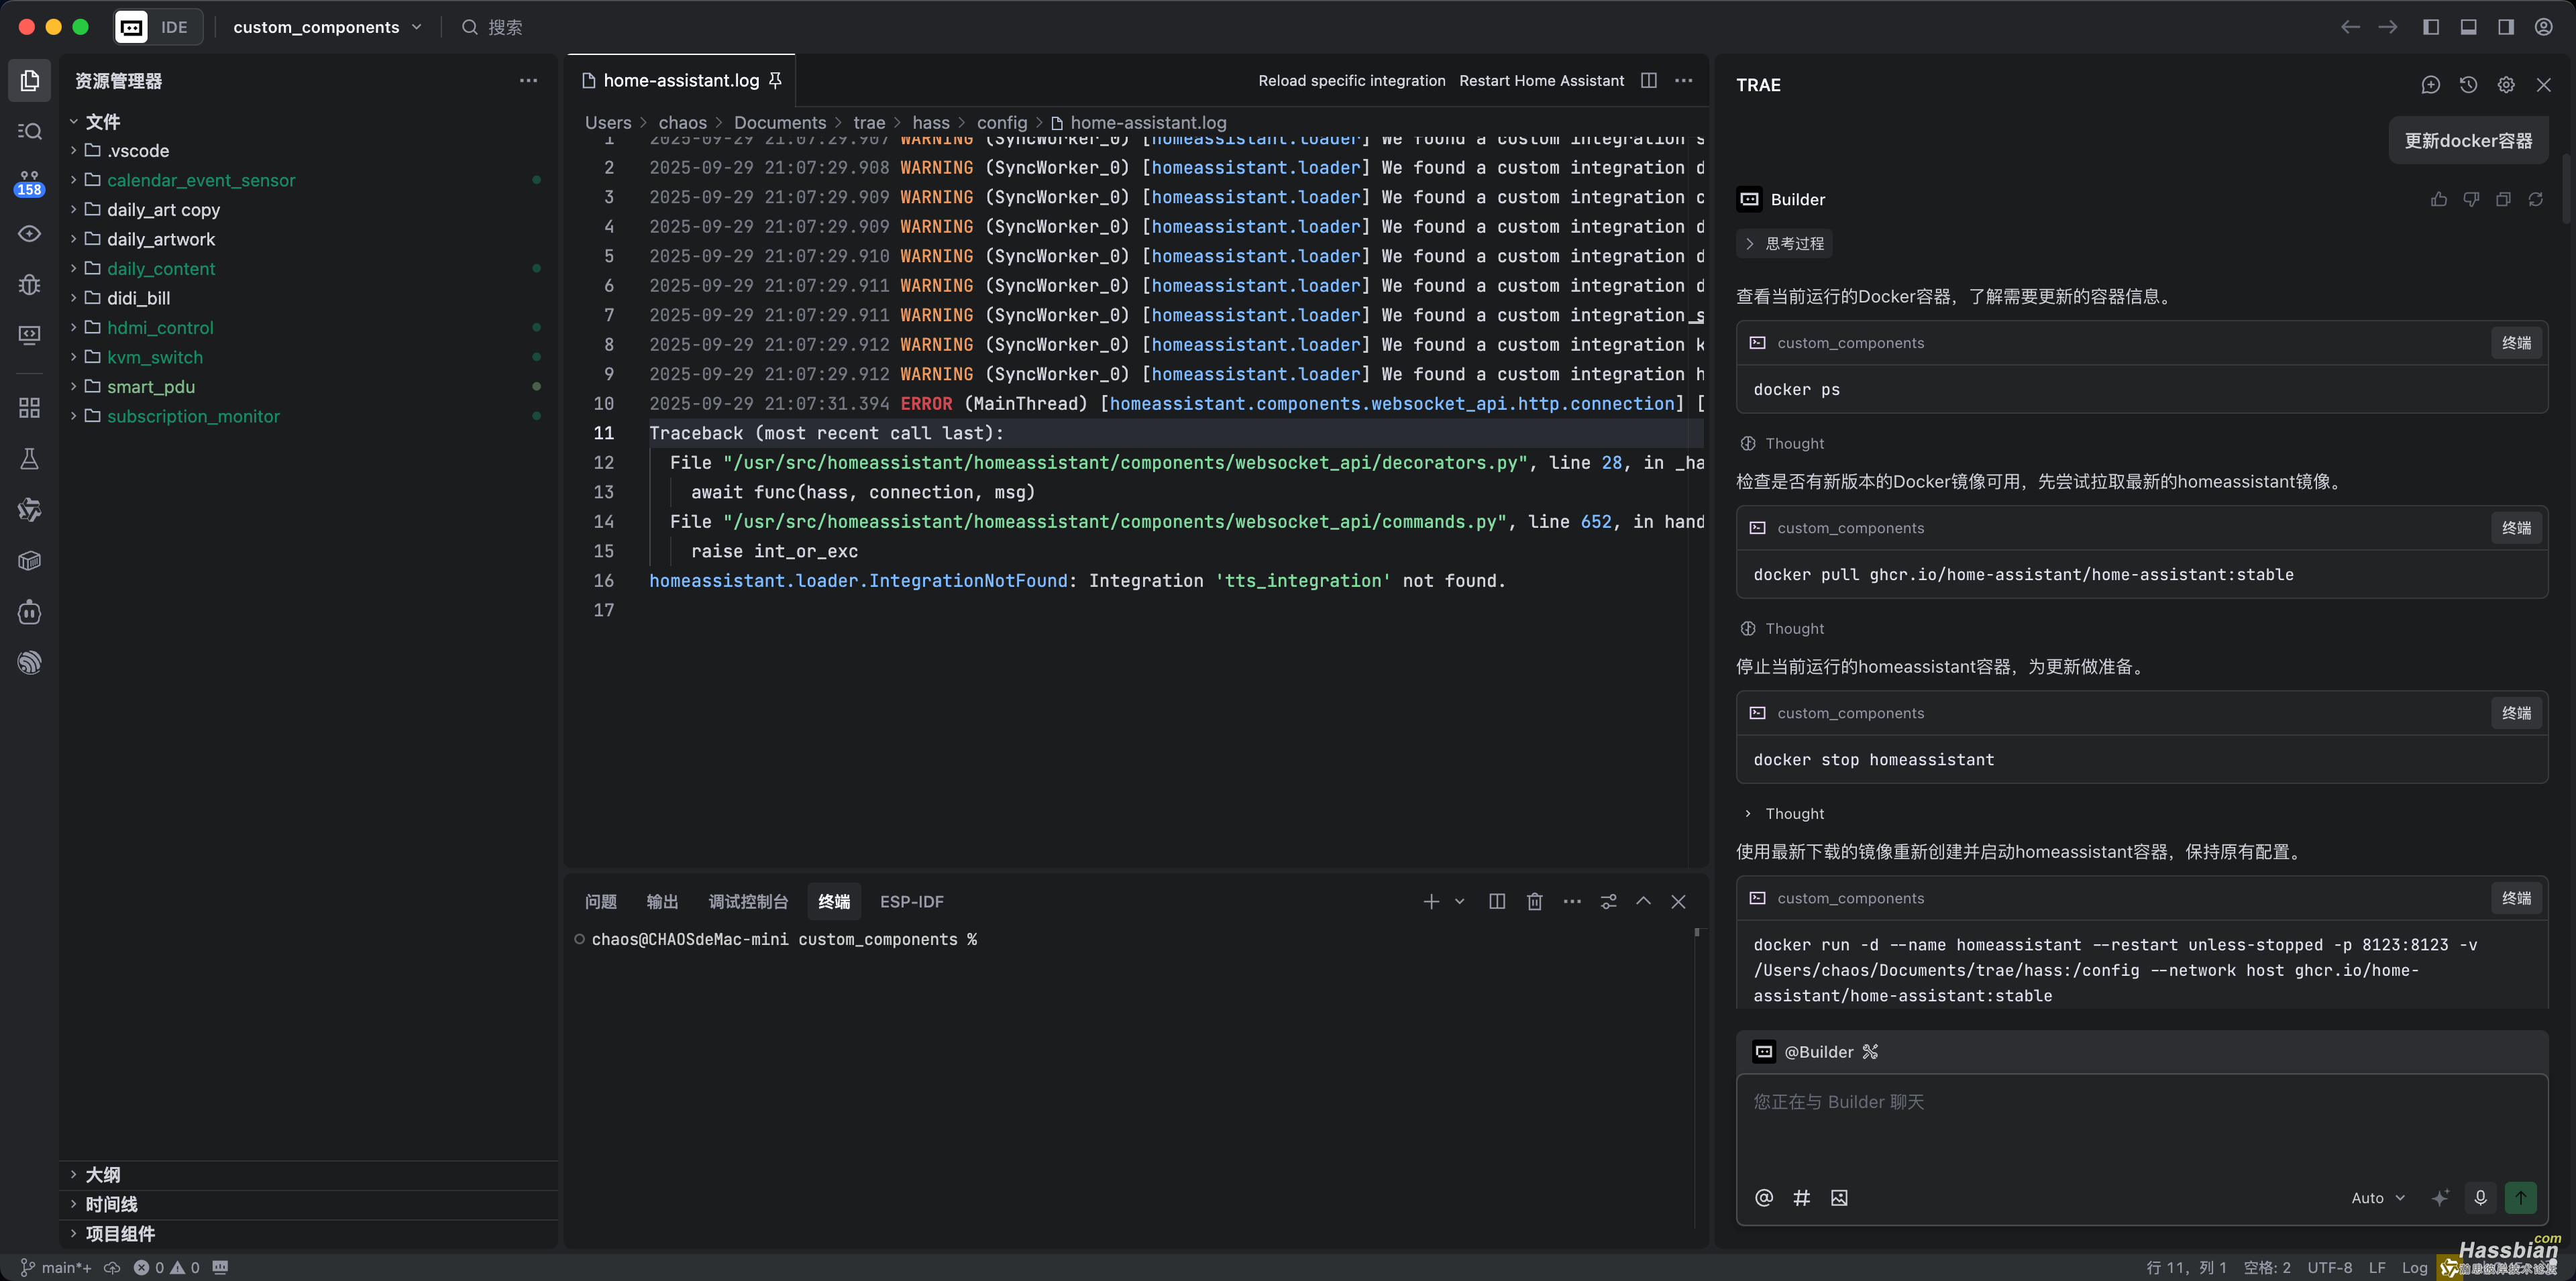Switch to the 输出 output tab
Viewport: 2576px width, 1281px height.
(662, 901)
